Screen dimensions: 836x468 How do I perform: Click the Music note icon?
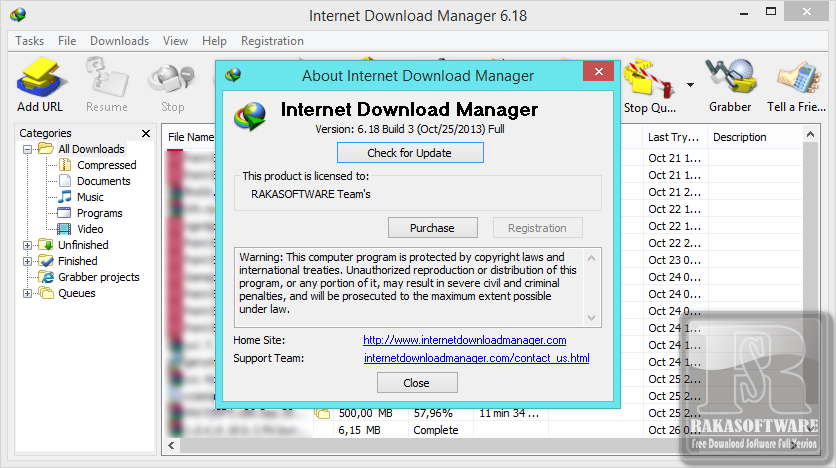point(65,197)
